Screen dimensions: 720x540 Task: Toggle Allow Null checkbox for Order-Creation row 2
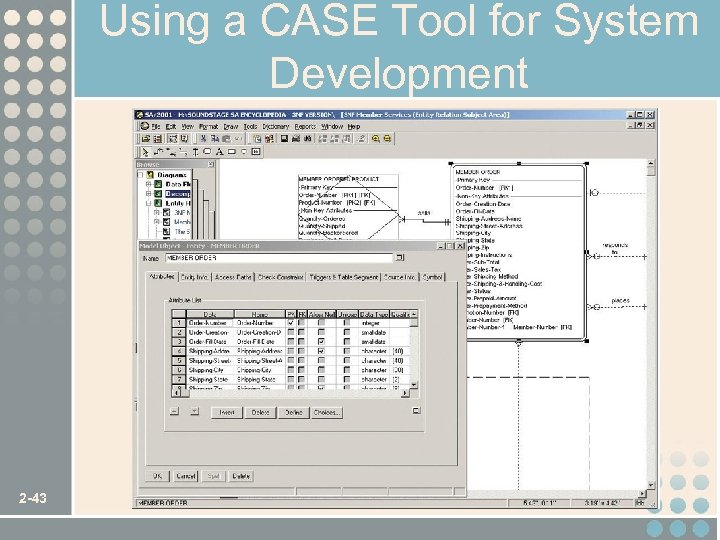[321, 332]
